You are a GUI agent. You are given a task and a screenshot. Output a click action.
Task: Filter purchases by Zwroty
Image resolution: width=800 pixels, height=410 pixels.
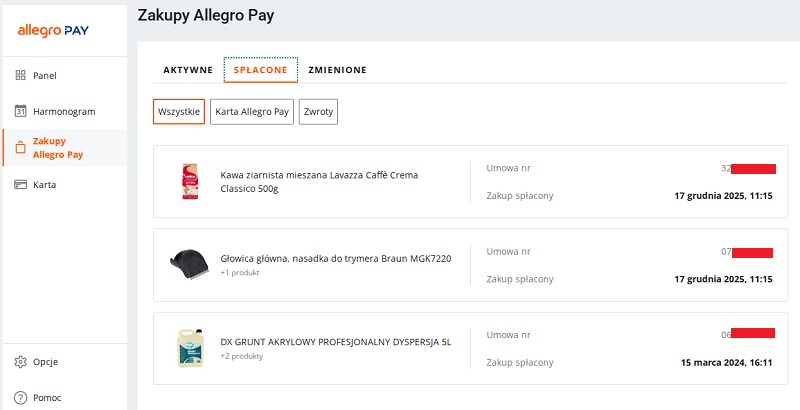pos(319,111)
